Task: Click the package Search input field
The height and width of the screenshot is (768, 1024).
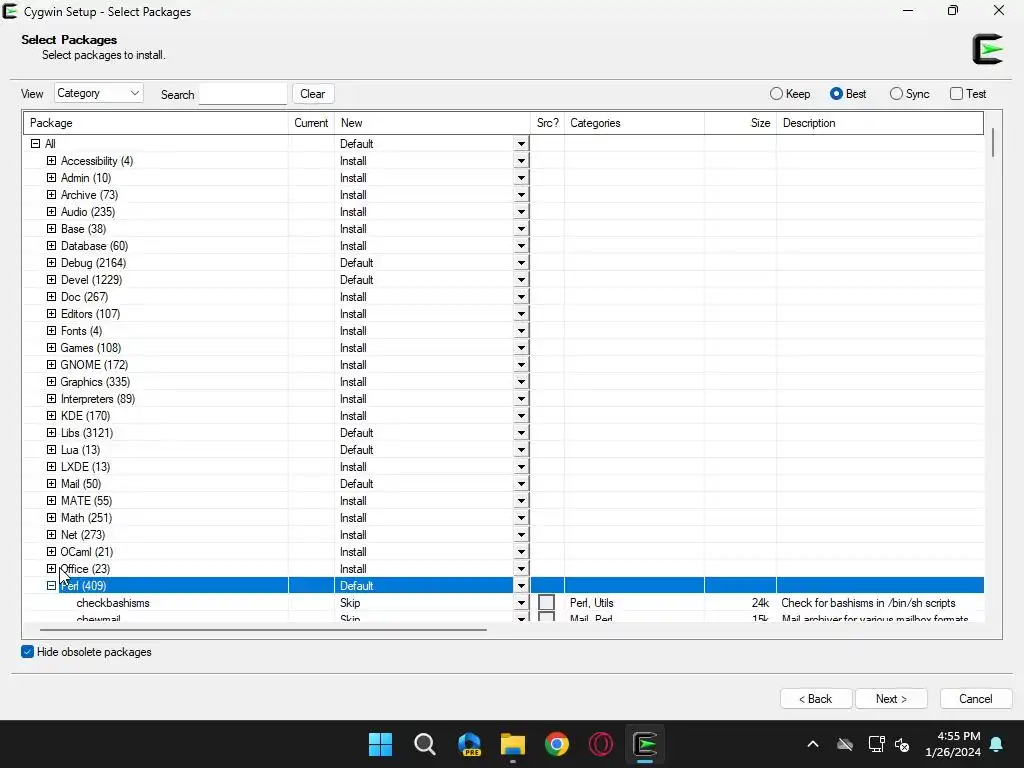Action: tap(243, 94)
